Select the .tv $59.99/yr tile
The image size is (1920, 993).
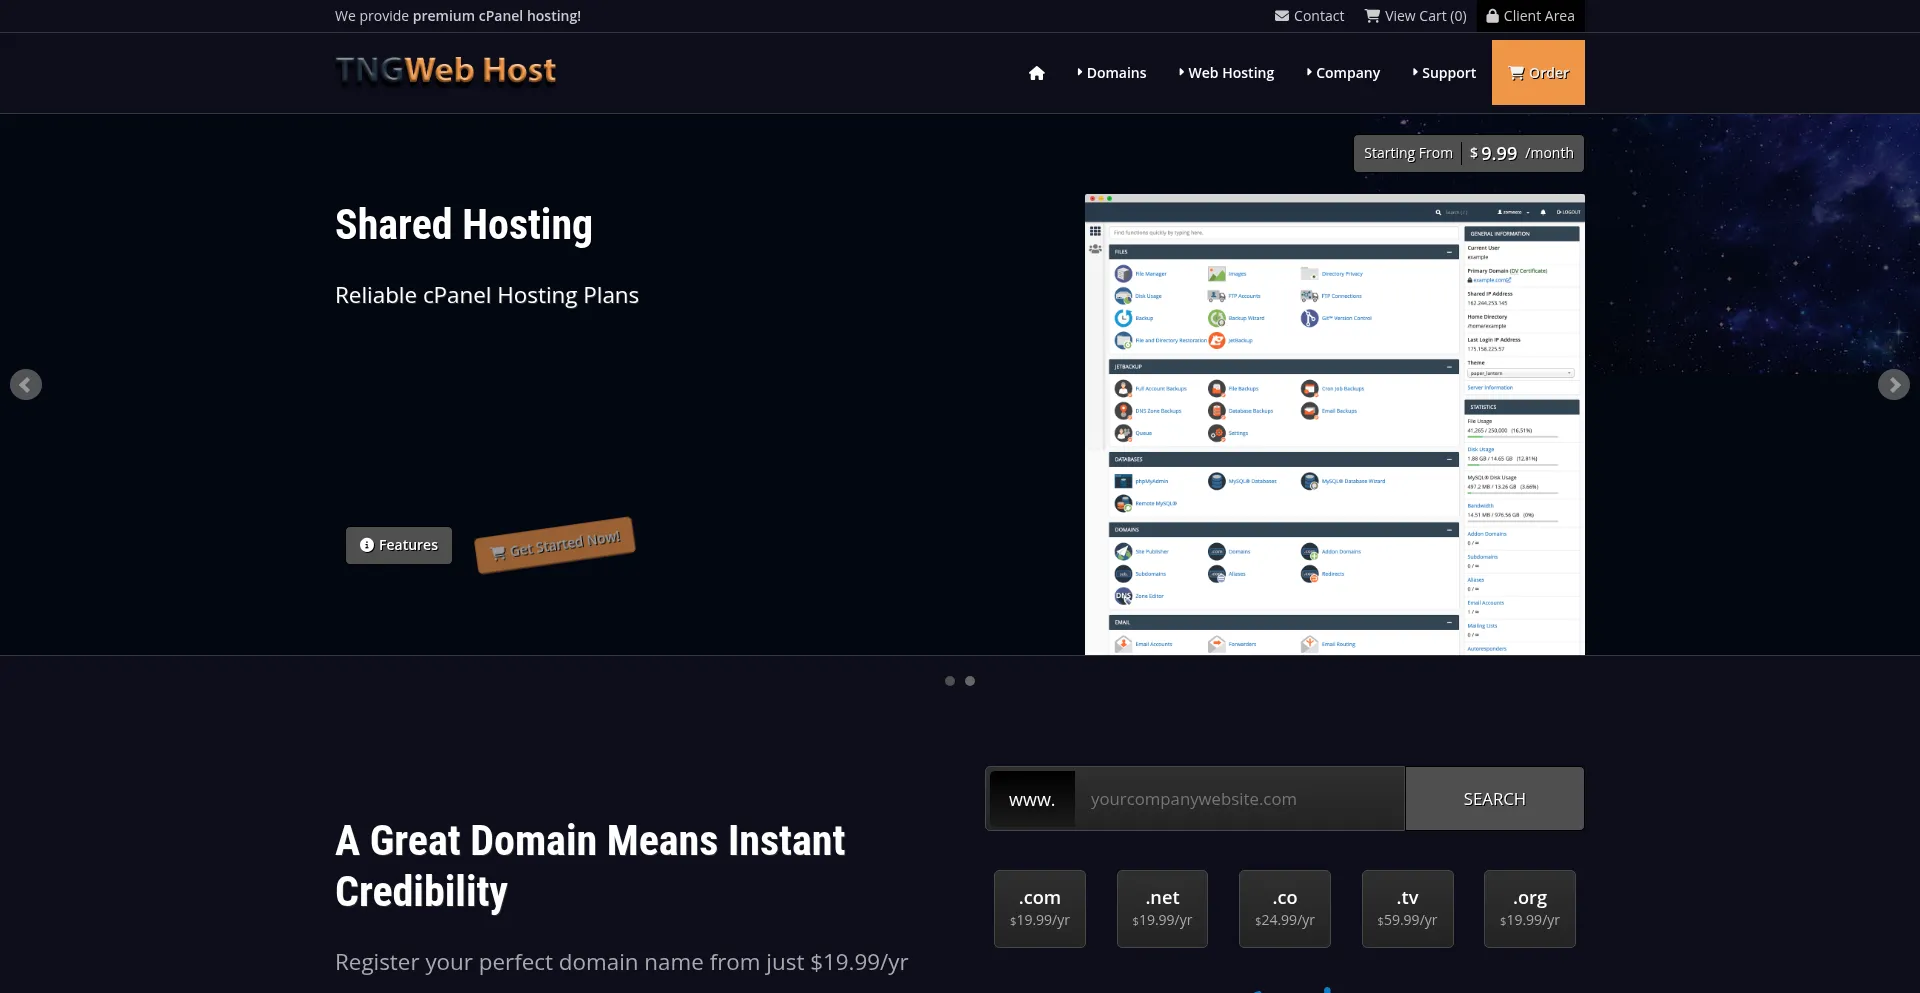pos(1407,909)
